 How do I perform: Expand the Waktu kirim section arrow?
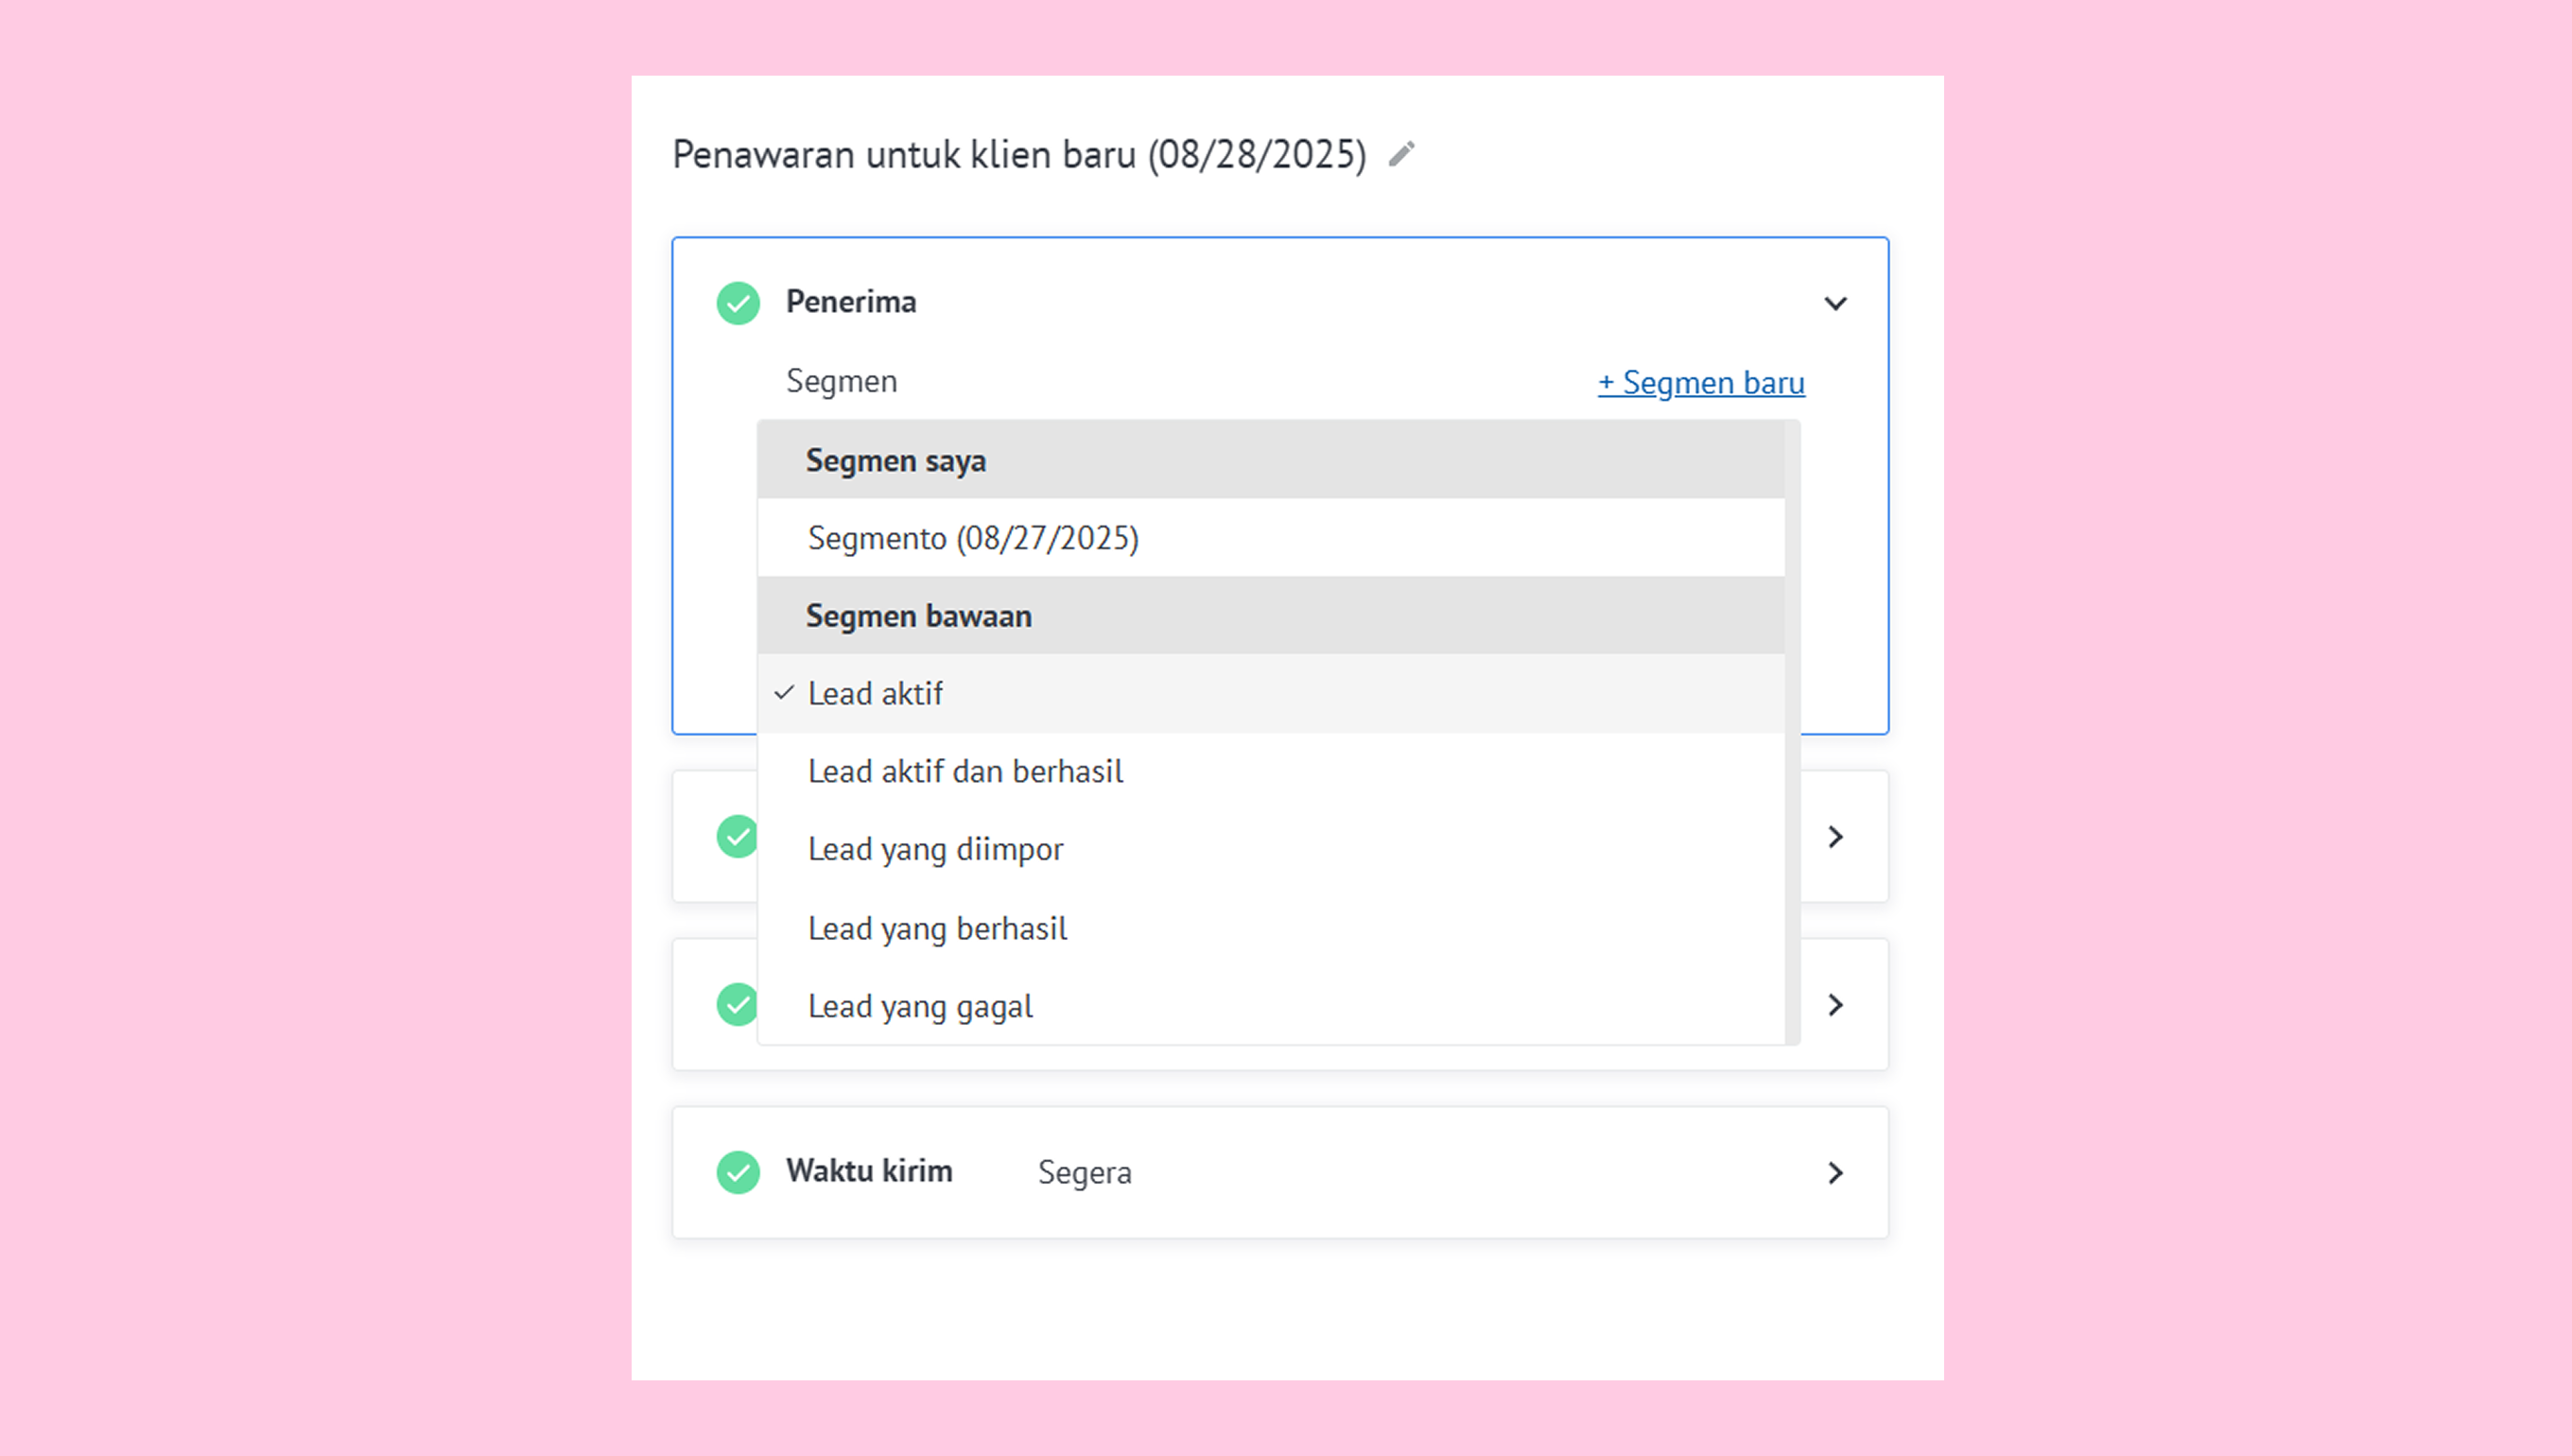[x=1835, y=1172]
